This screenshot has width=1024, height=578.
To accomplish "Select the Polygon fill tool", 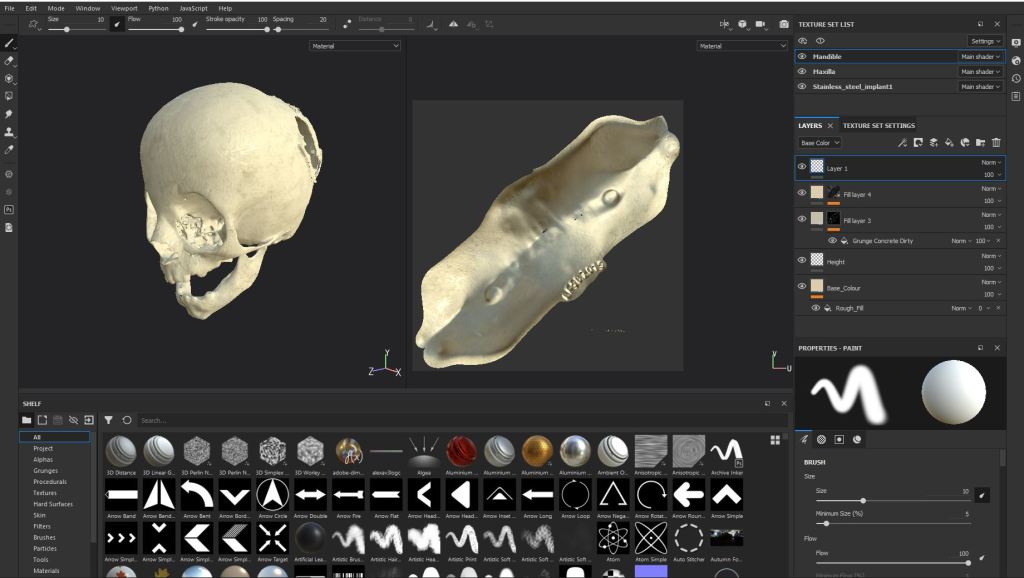I will click(9, 96).
